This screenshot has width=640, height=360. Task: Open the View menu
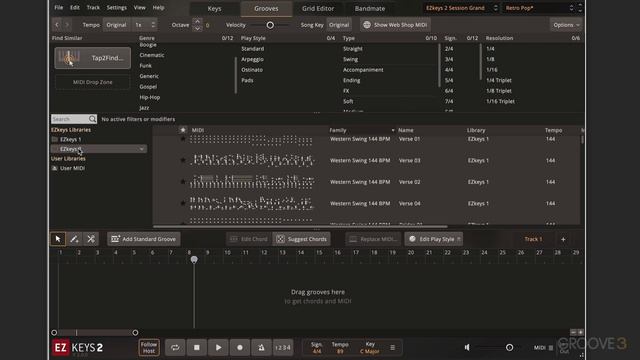click(140, 7)
